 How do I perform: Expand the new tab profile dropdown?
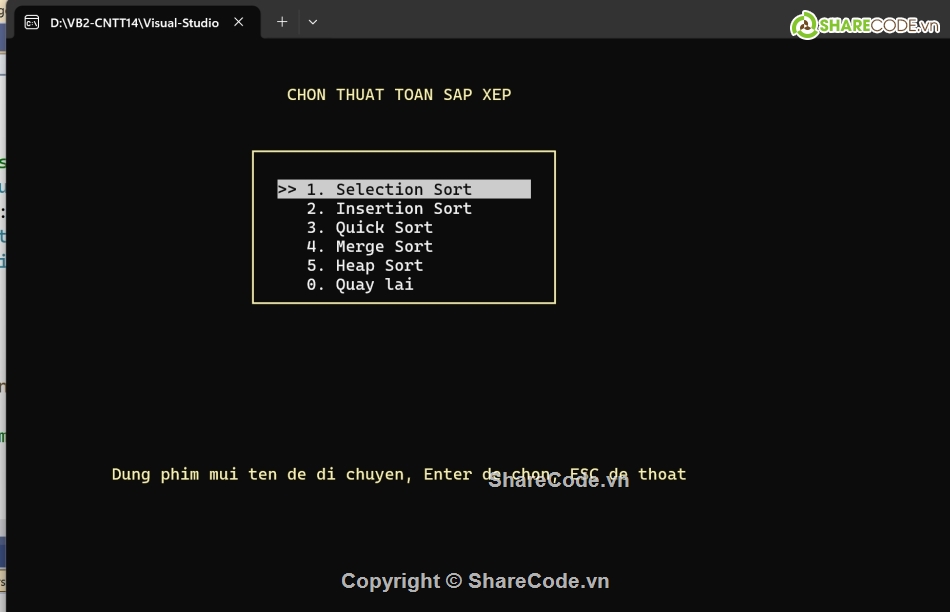[313, 22]
